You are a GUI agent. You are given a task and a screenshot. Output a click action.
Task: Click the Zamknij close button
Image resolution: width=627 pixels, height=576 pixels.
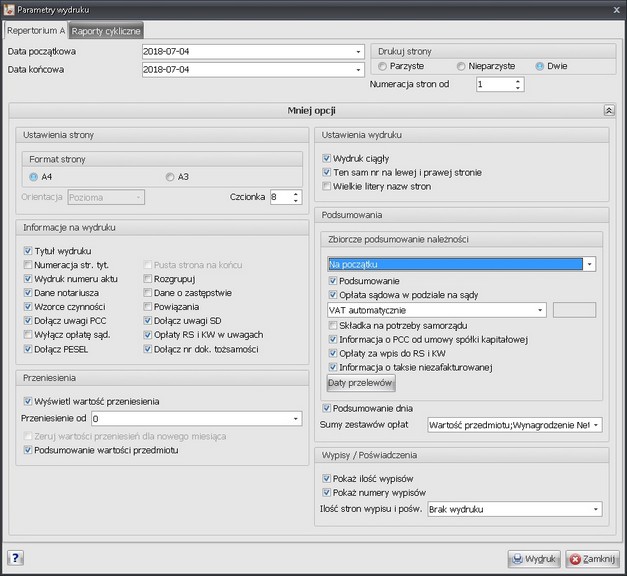click(592, 558)
